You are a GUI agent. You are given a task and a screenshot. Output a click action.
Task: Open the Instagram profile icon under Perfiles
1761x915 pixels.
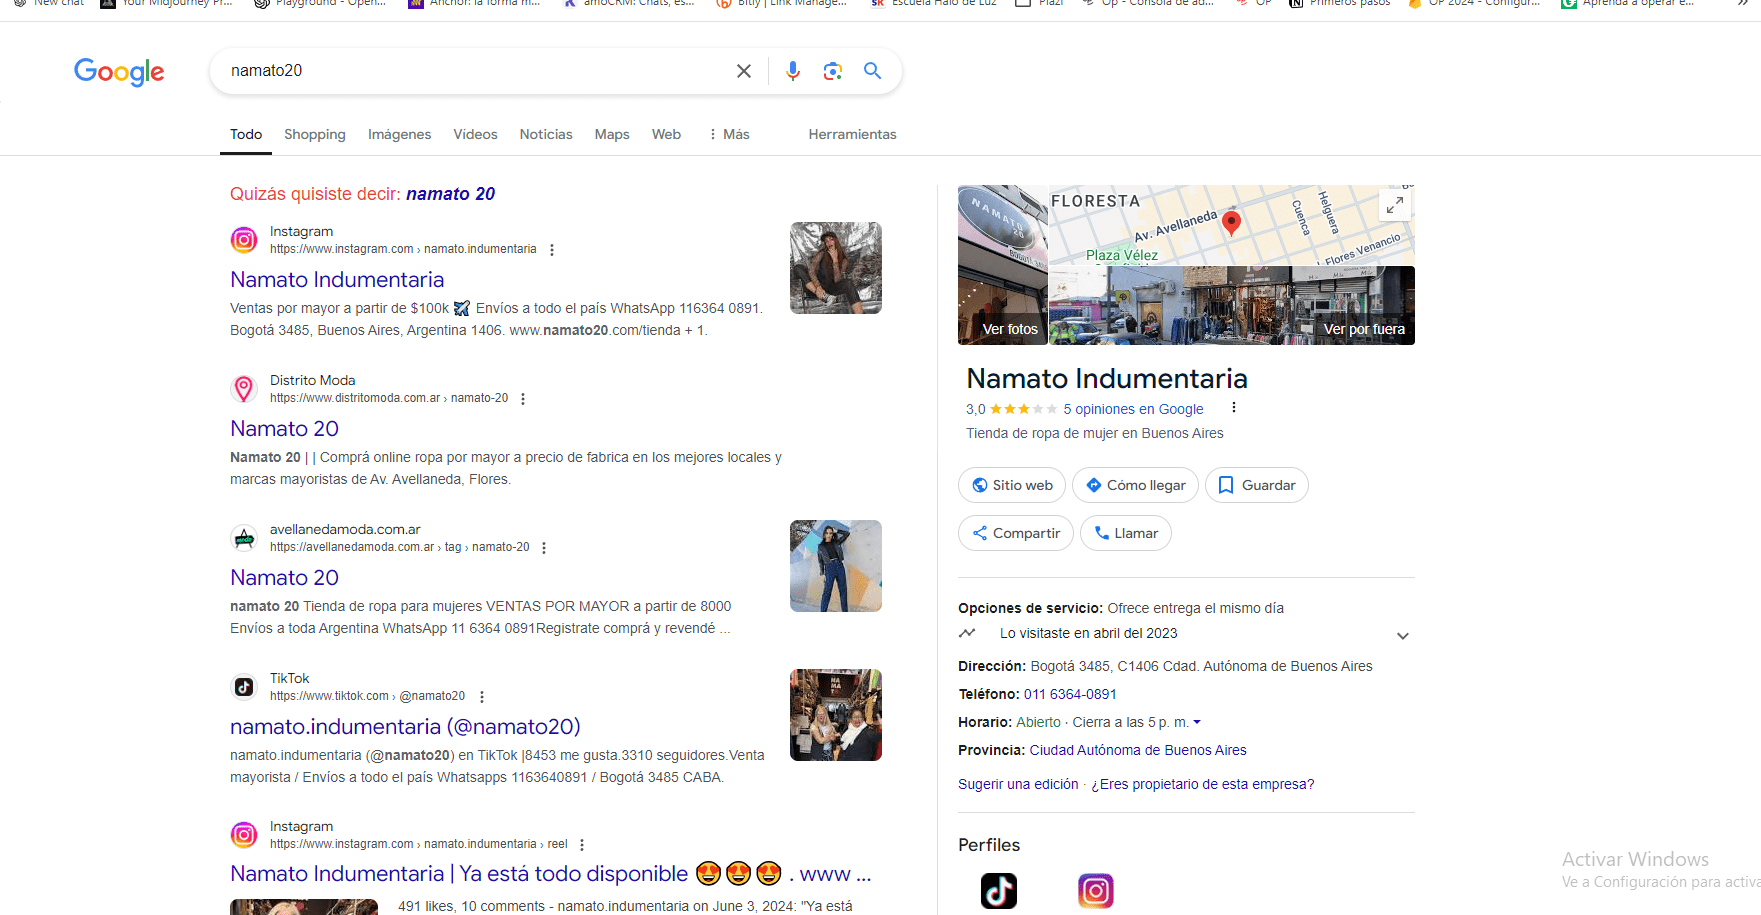(x=1096, y=891)
